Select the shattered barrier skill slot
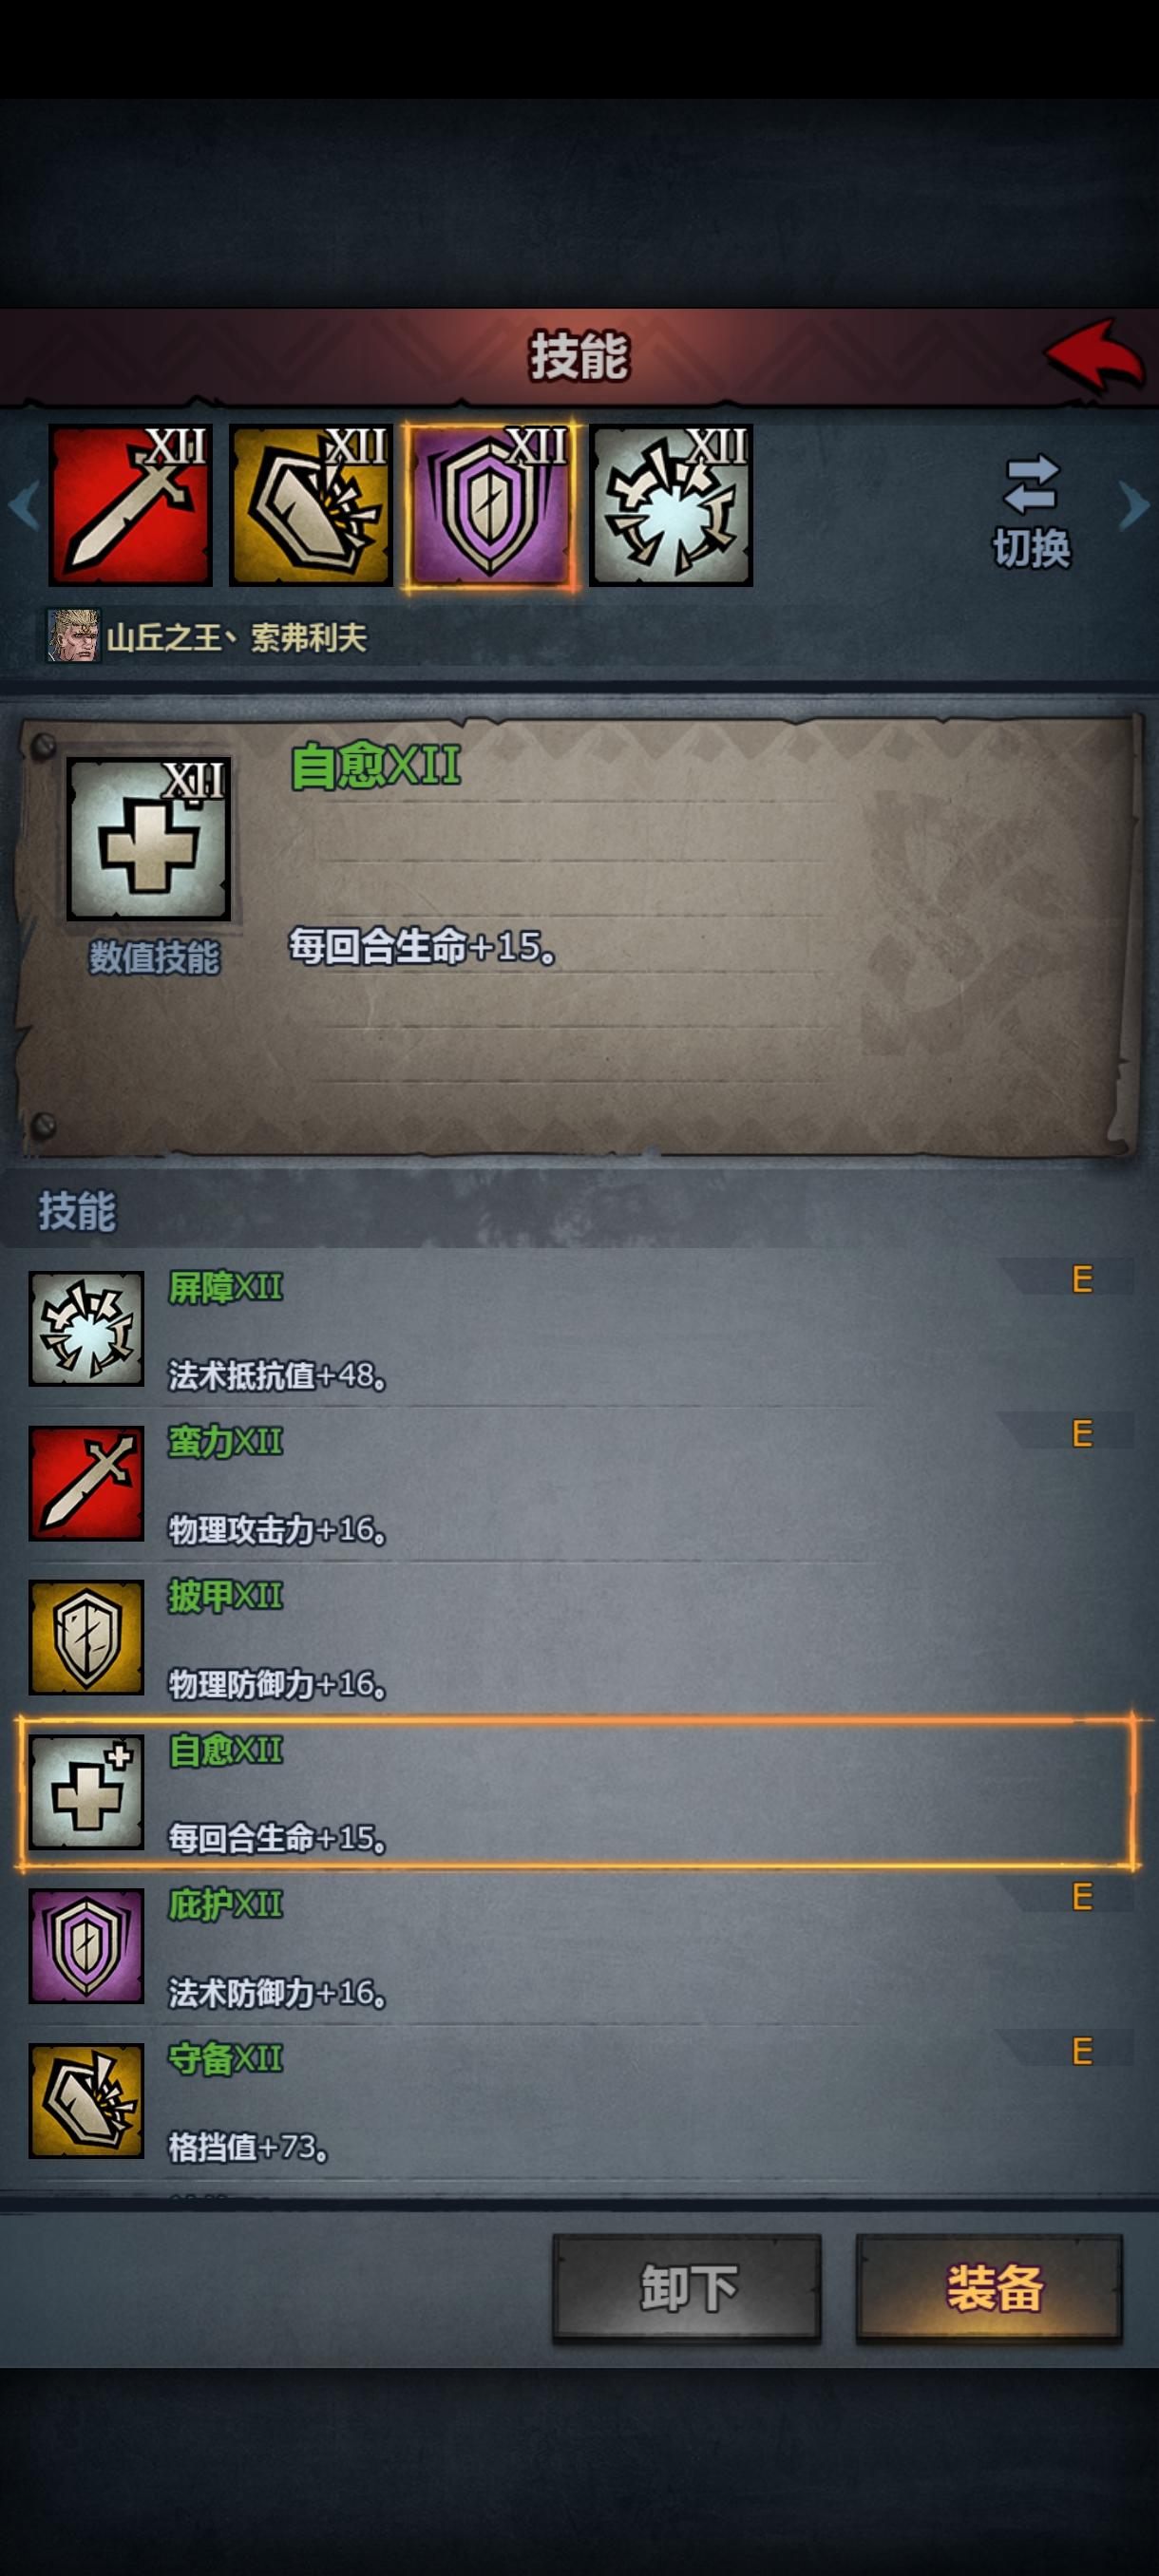Screen dimensions: 1159x2576 pyautogui.click(x=671, y=505)
